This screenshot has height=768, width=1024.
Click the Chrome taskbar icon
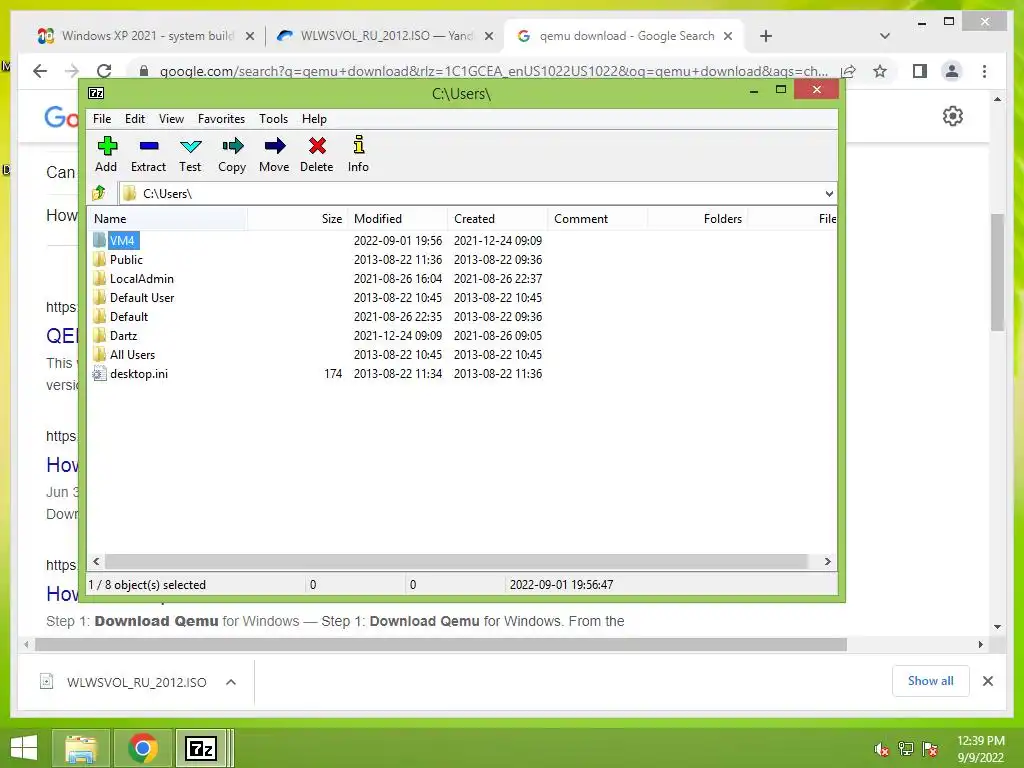click(x=142, y=748)
